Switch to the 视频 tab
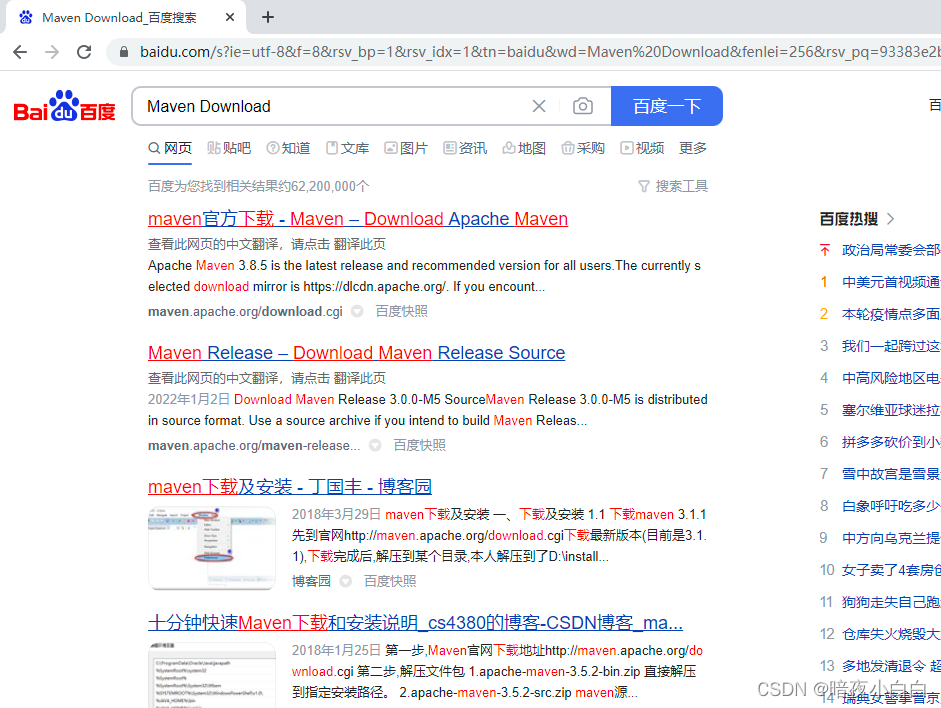 [x=642, y=148]
